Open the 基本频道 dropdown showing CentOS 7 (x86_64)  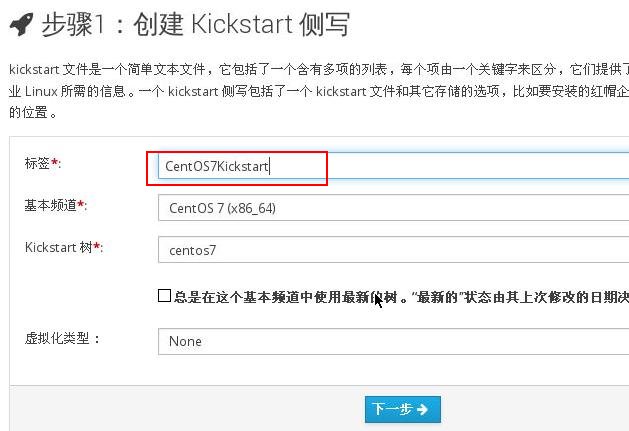coord(394,208)
